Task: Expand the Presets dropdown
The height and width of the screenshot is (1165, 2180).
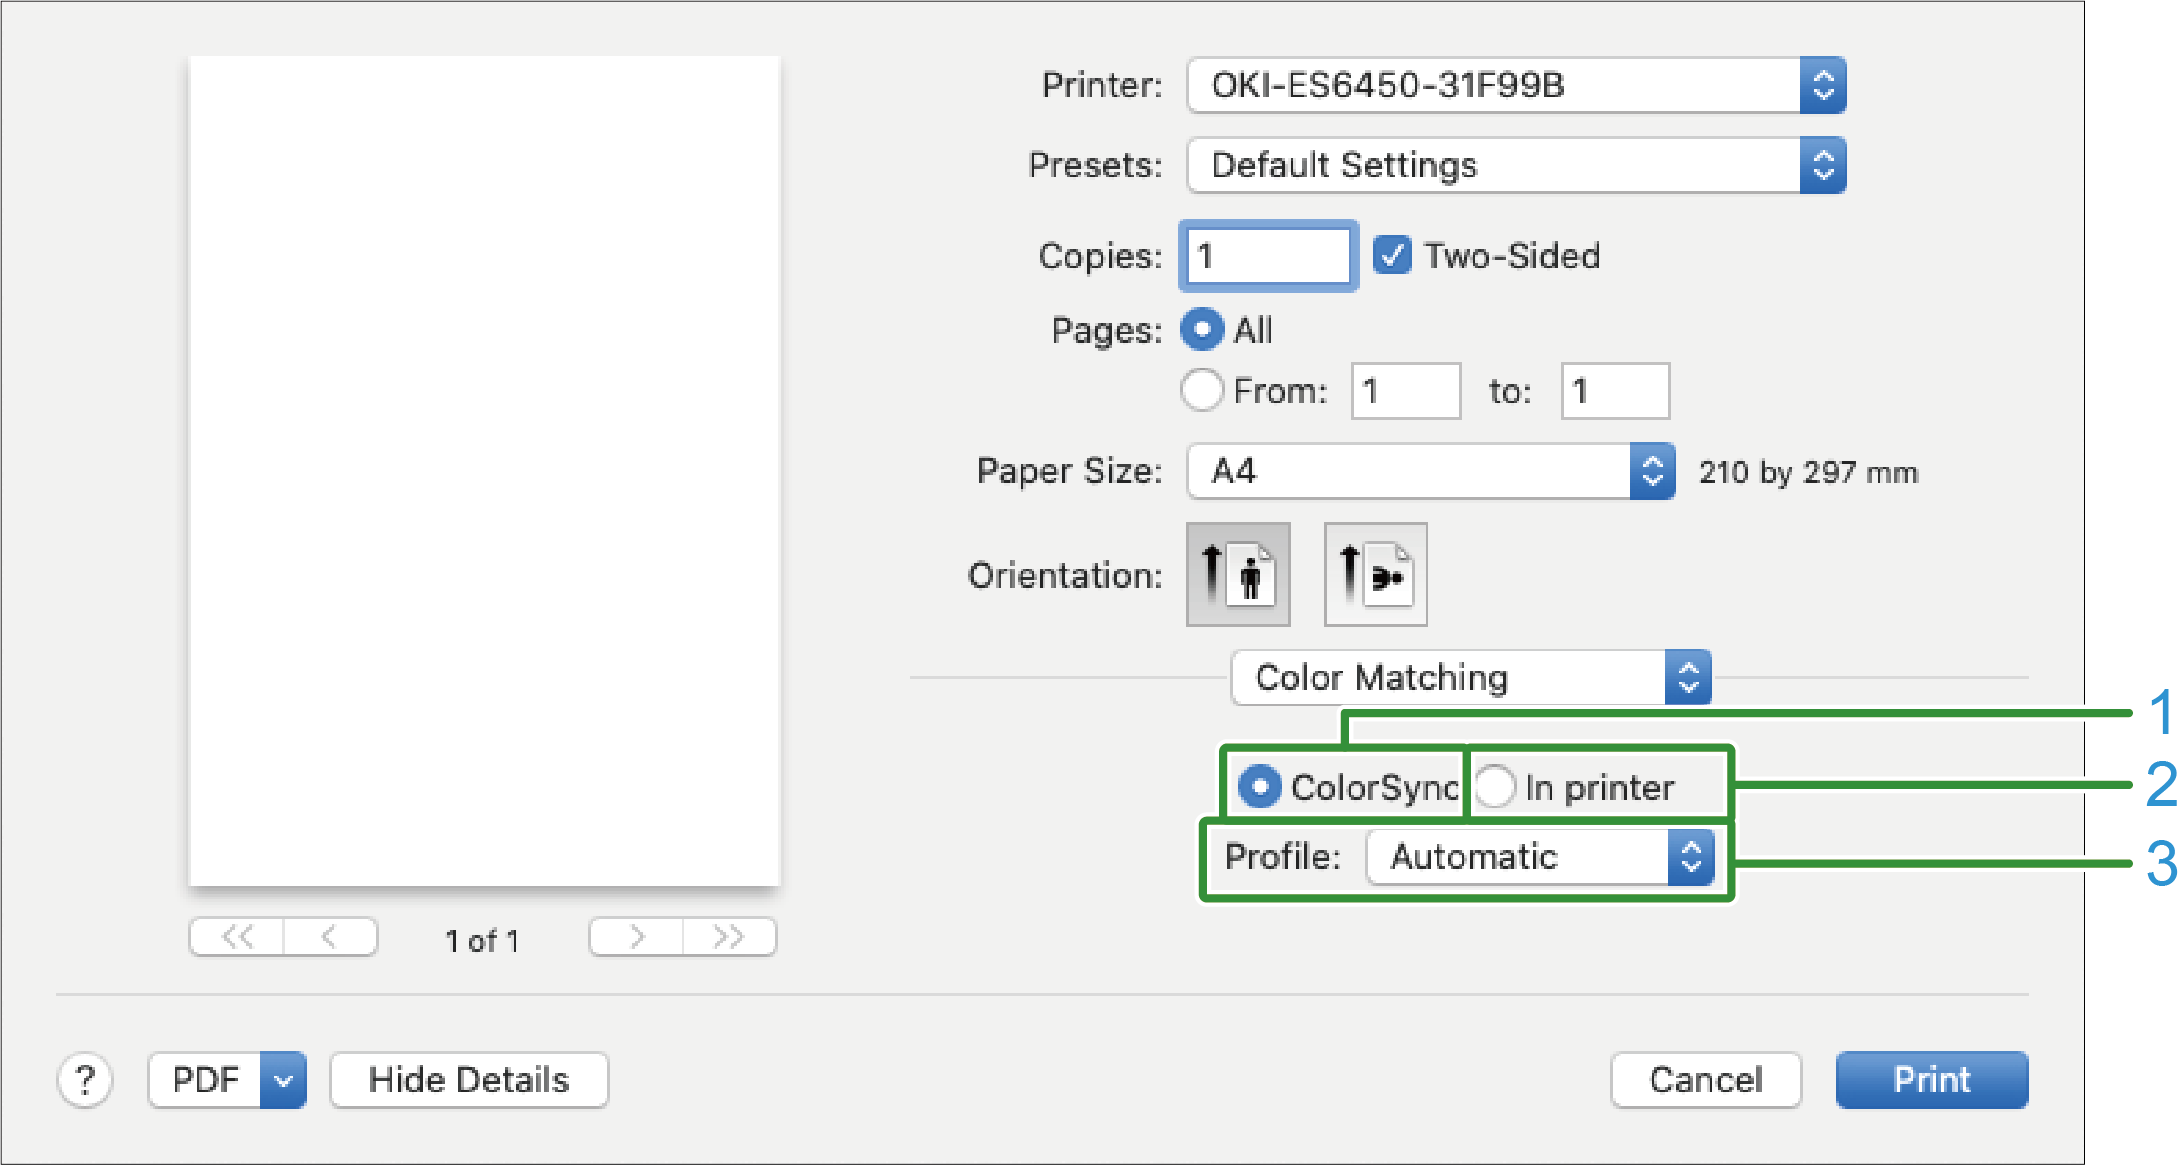Action: point(1516,165)
